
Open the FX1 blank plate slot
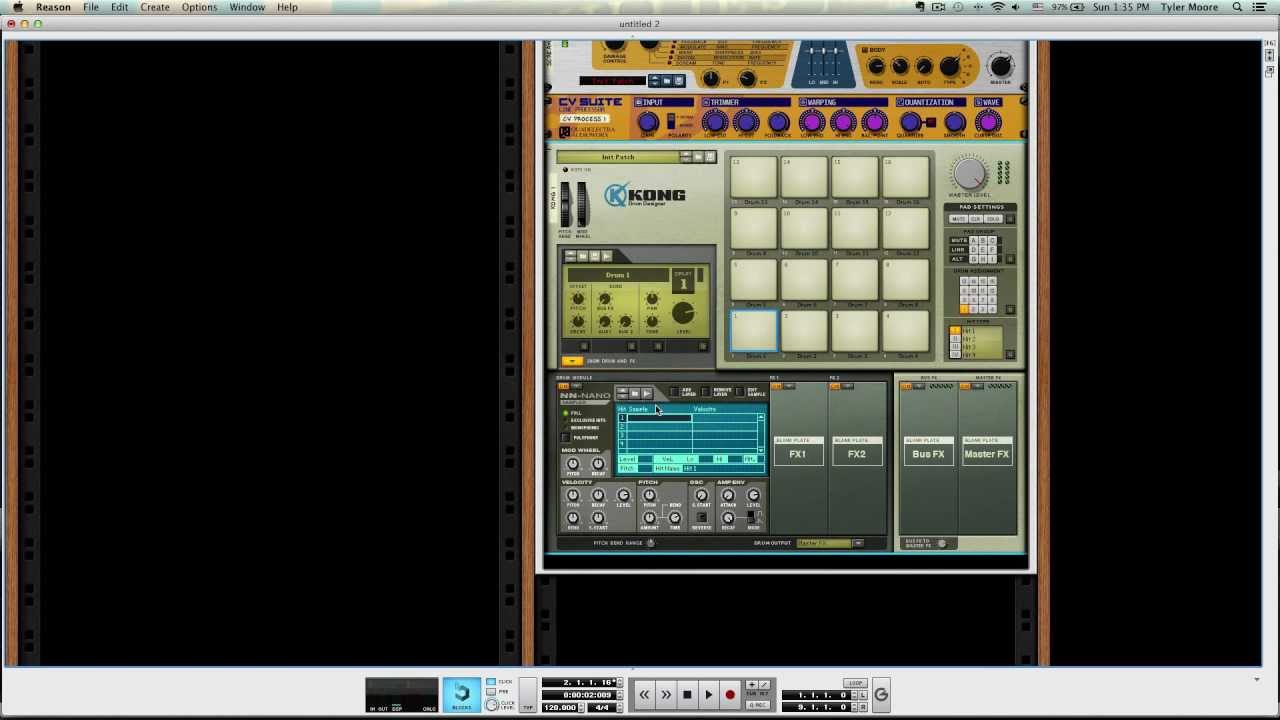click(799, 451)
